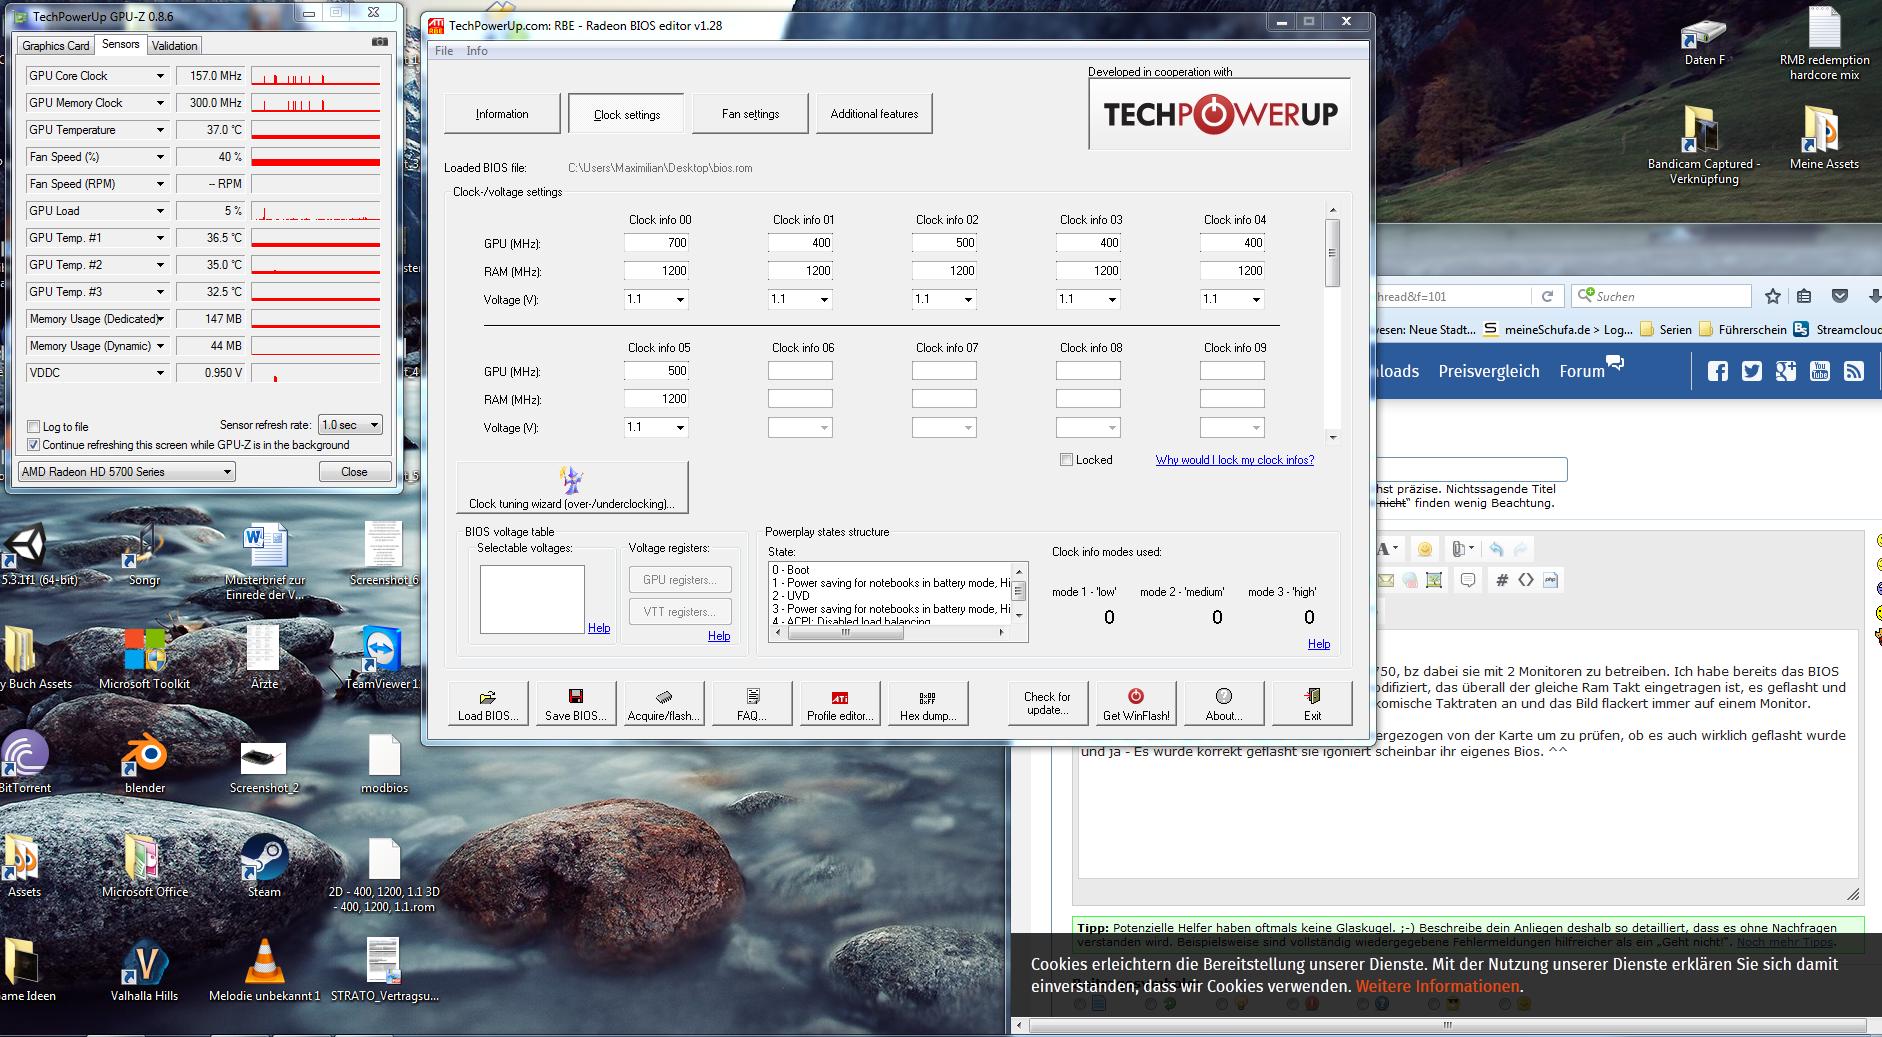Open the GPU Temperature sensor dropdown
Image resolution: width=1882 pixels, height=1037 pixels.
[x=160, y=130]
